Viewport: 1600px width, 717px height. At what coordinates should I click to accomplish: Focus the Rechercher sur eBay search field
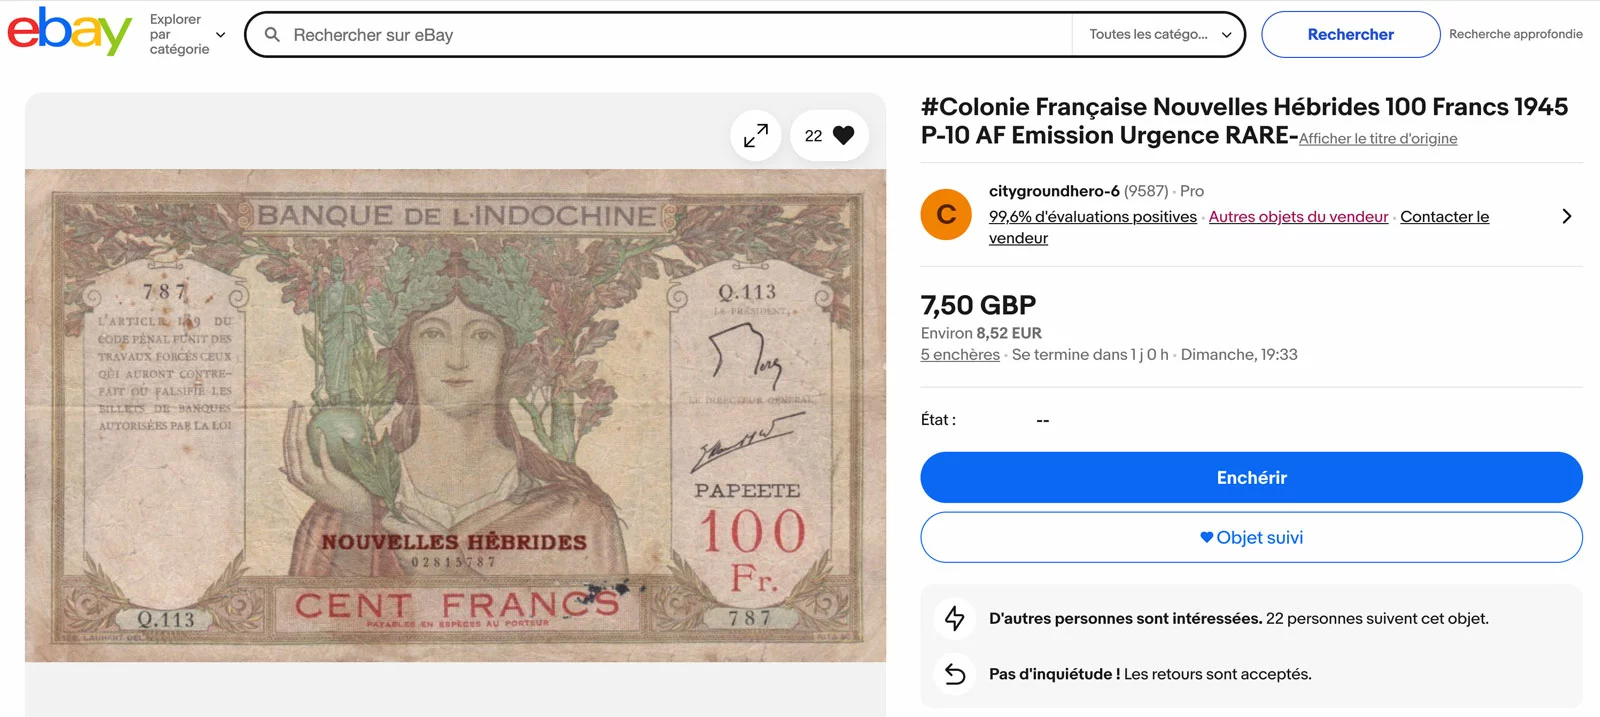(x=670, y=35)
